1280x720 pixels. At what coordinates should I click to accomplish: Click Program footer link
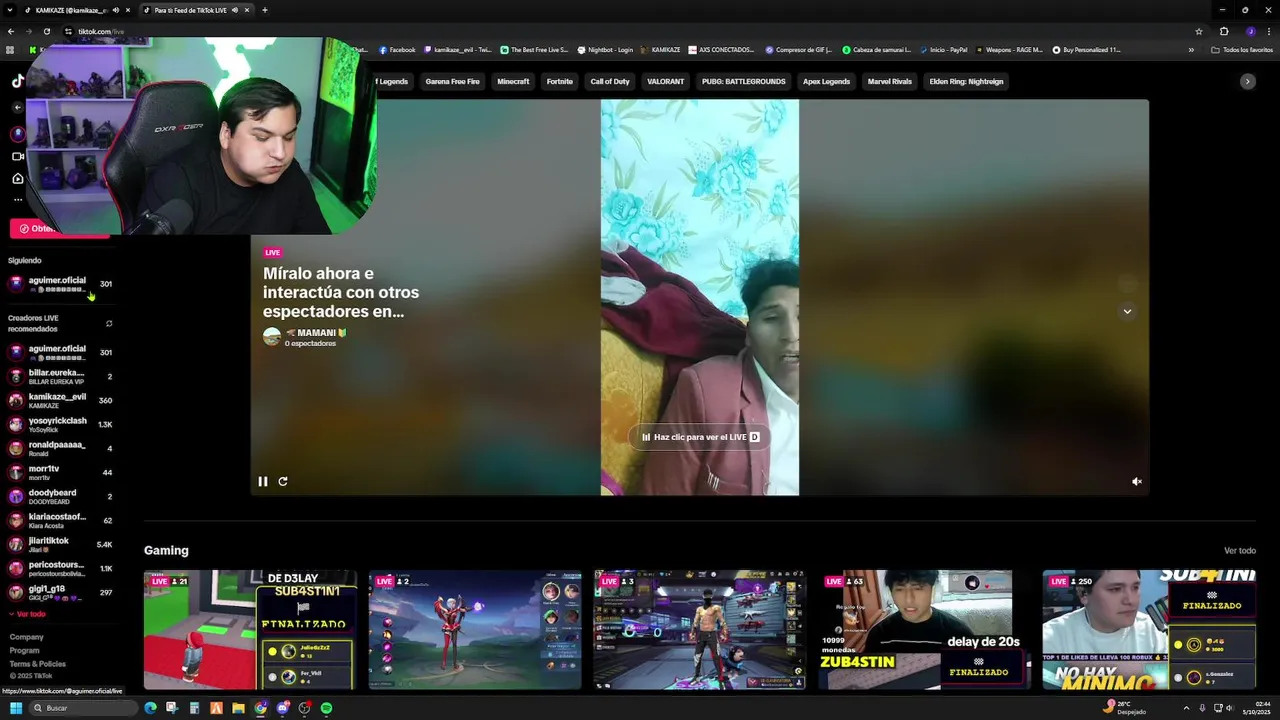(x=24, y=650)
